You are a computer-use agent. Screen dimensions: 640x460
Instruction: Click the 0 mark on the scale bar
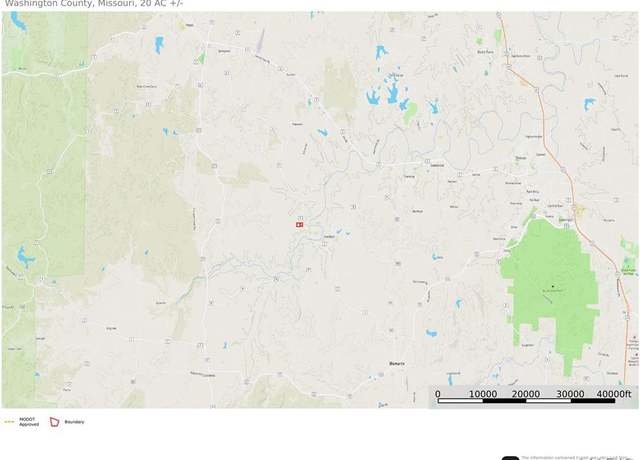pyautogui.click(x=438, y=394)
